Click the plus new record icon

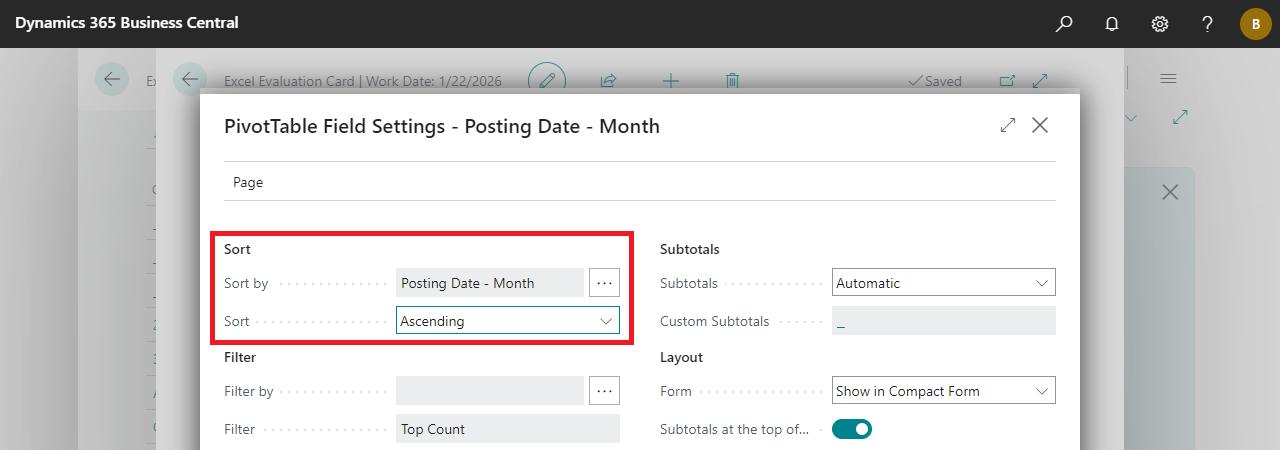point(671,81)
